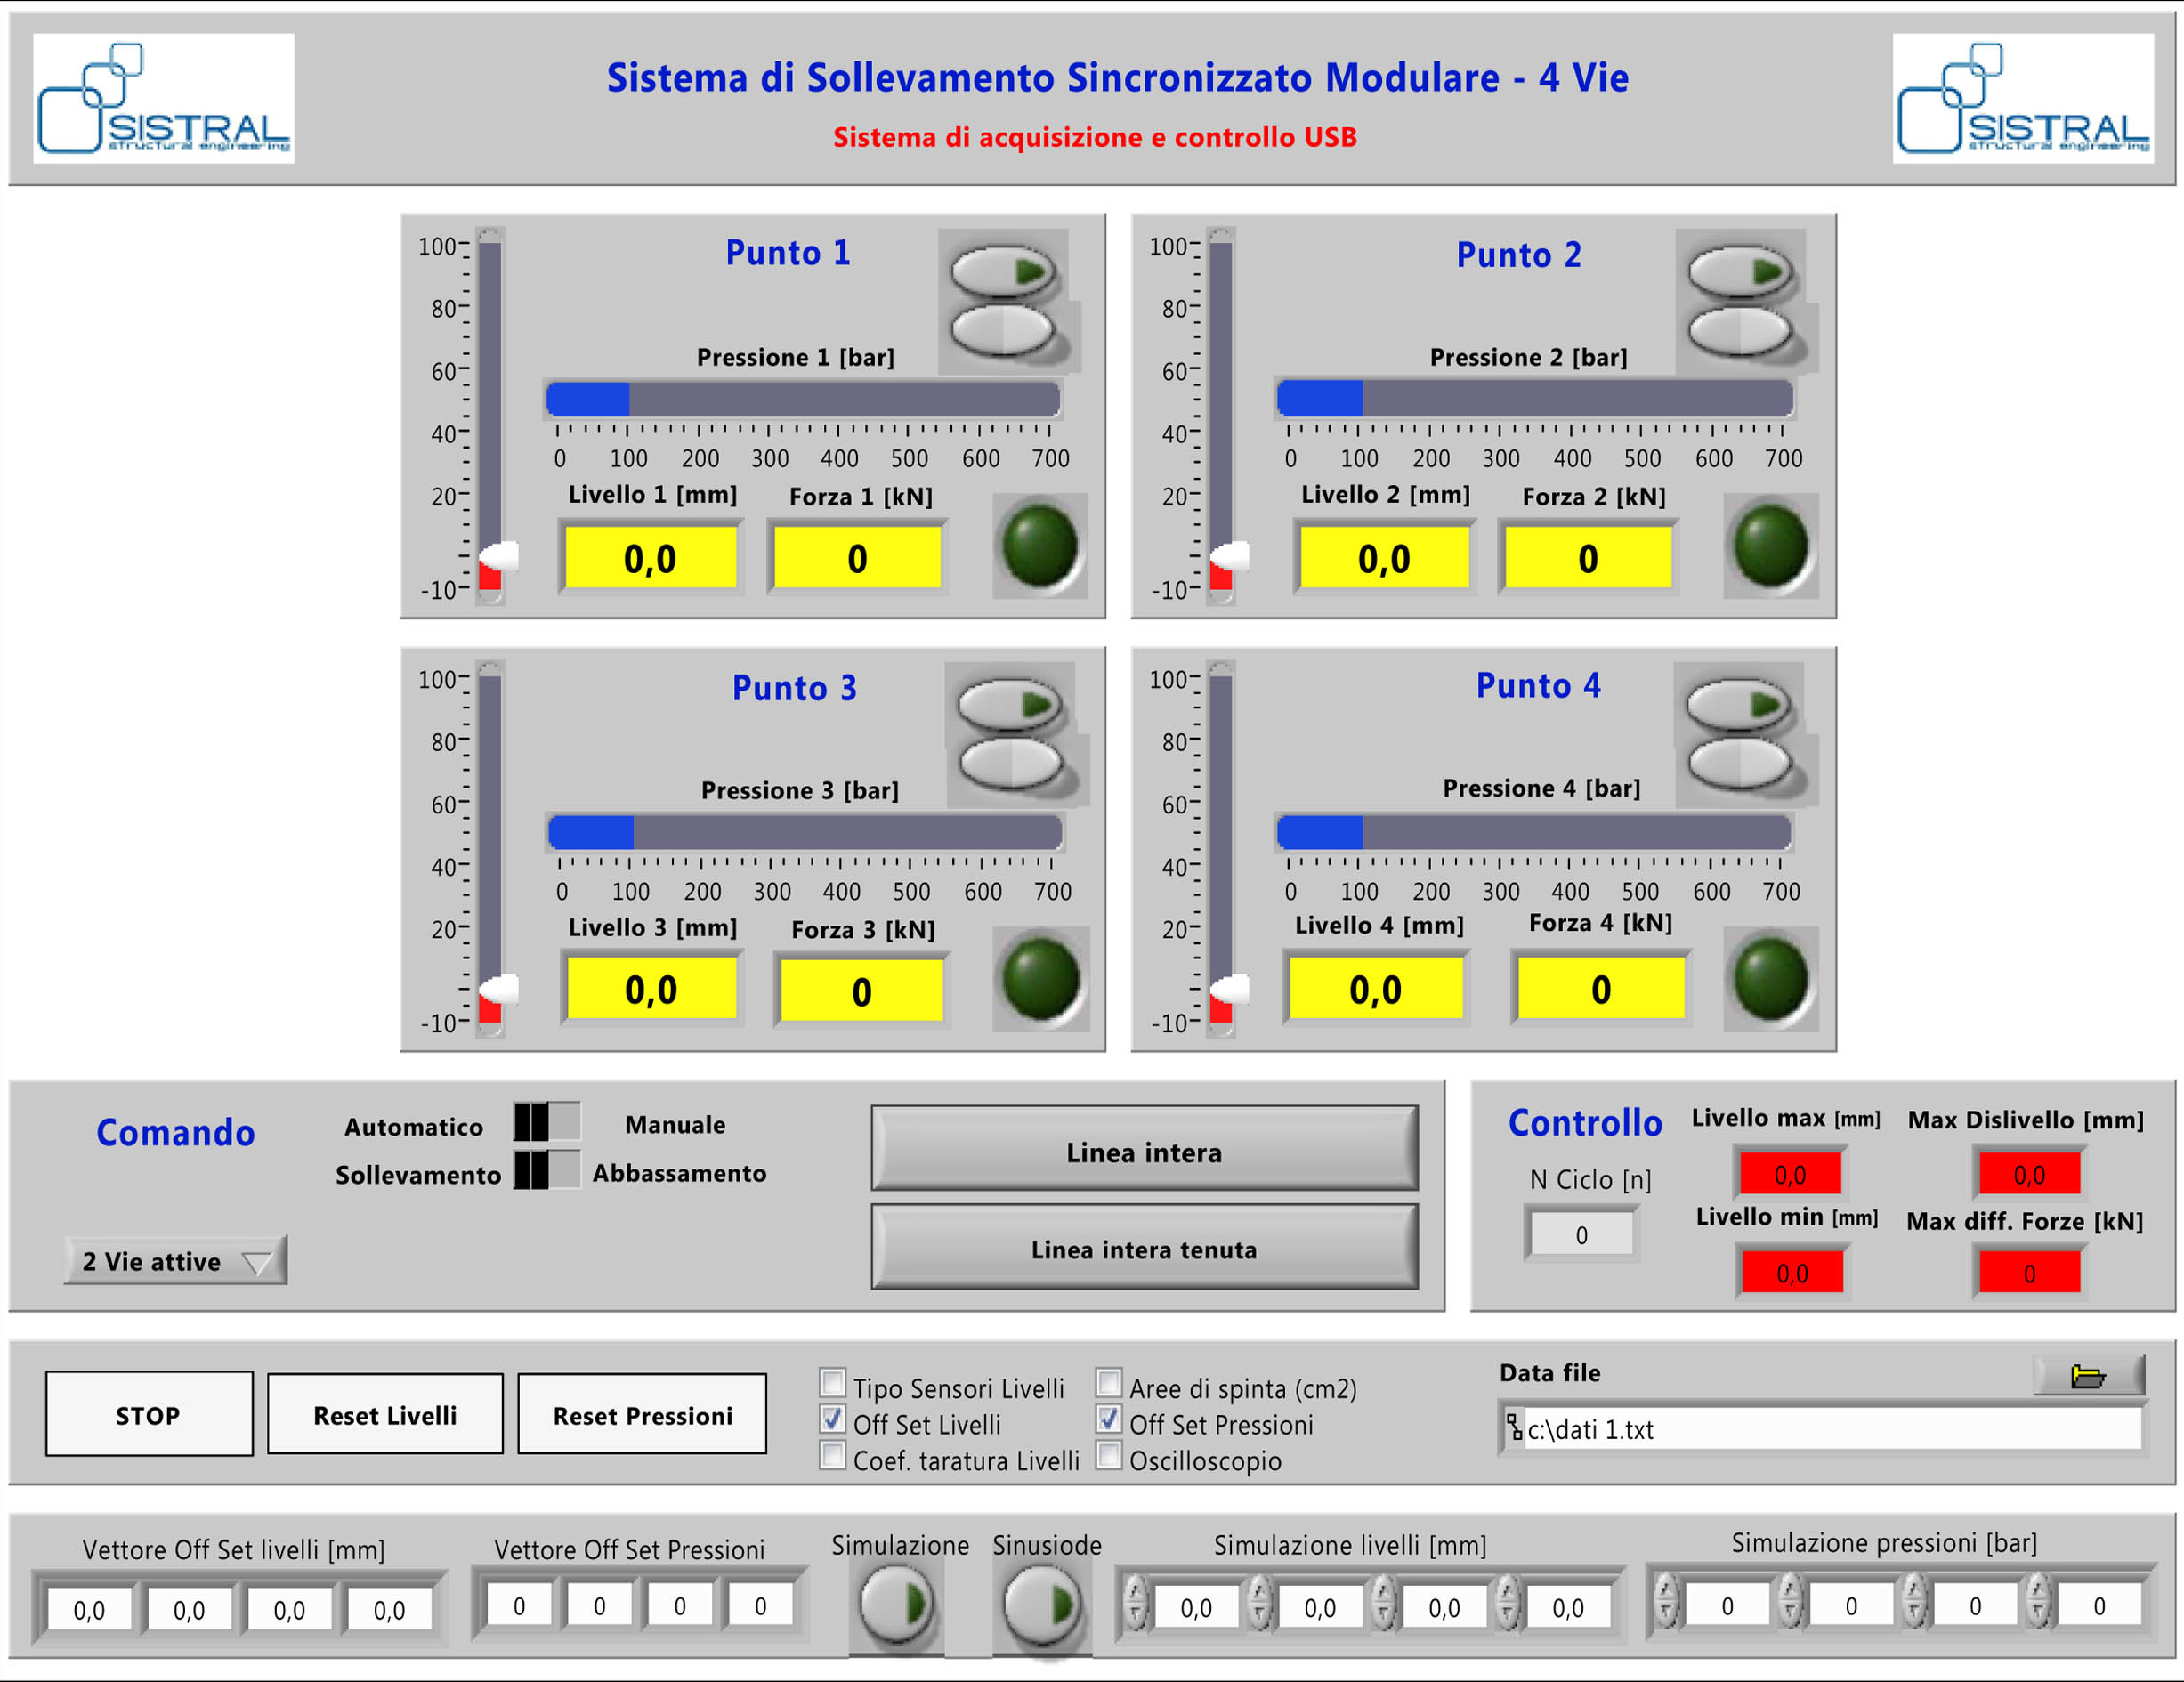
Task: Check Tipo Sensori Livelli checkbox
Action: pos(832,1383)
